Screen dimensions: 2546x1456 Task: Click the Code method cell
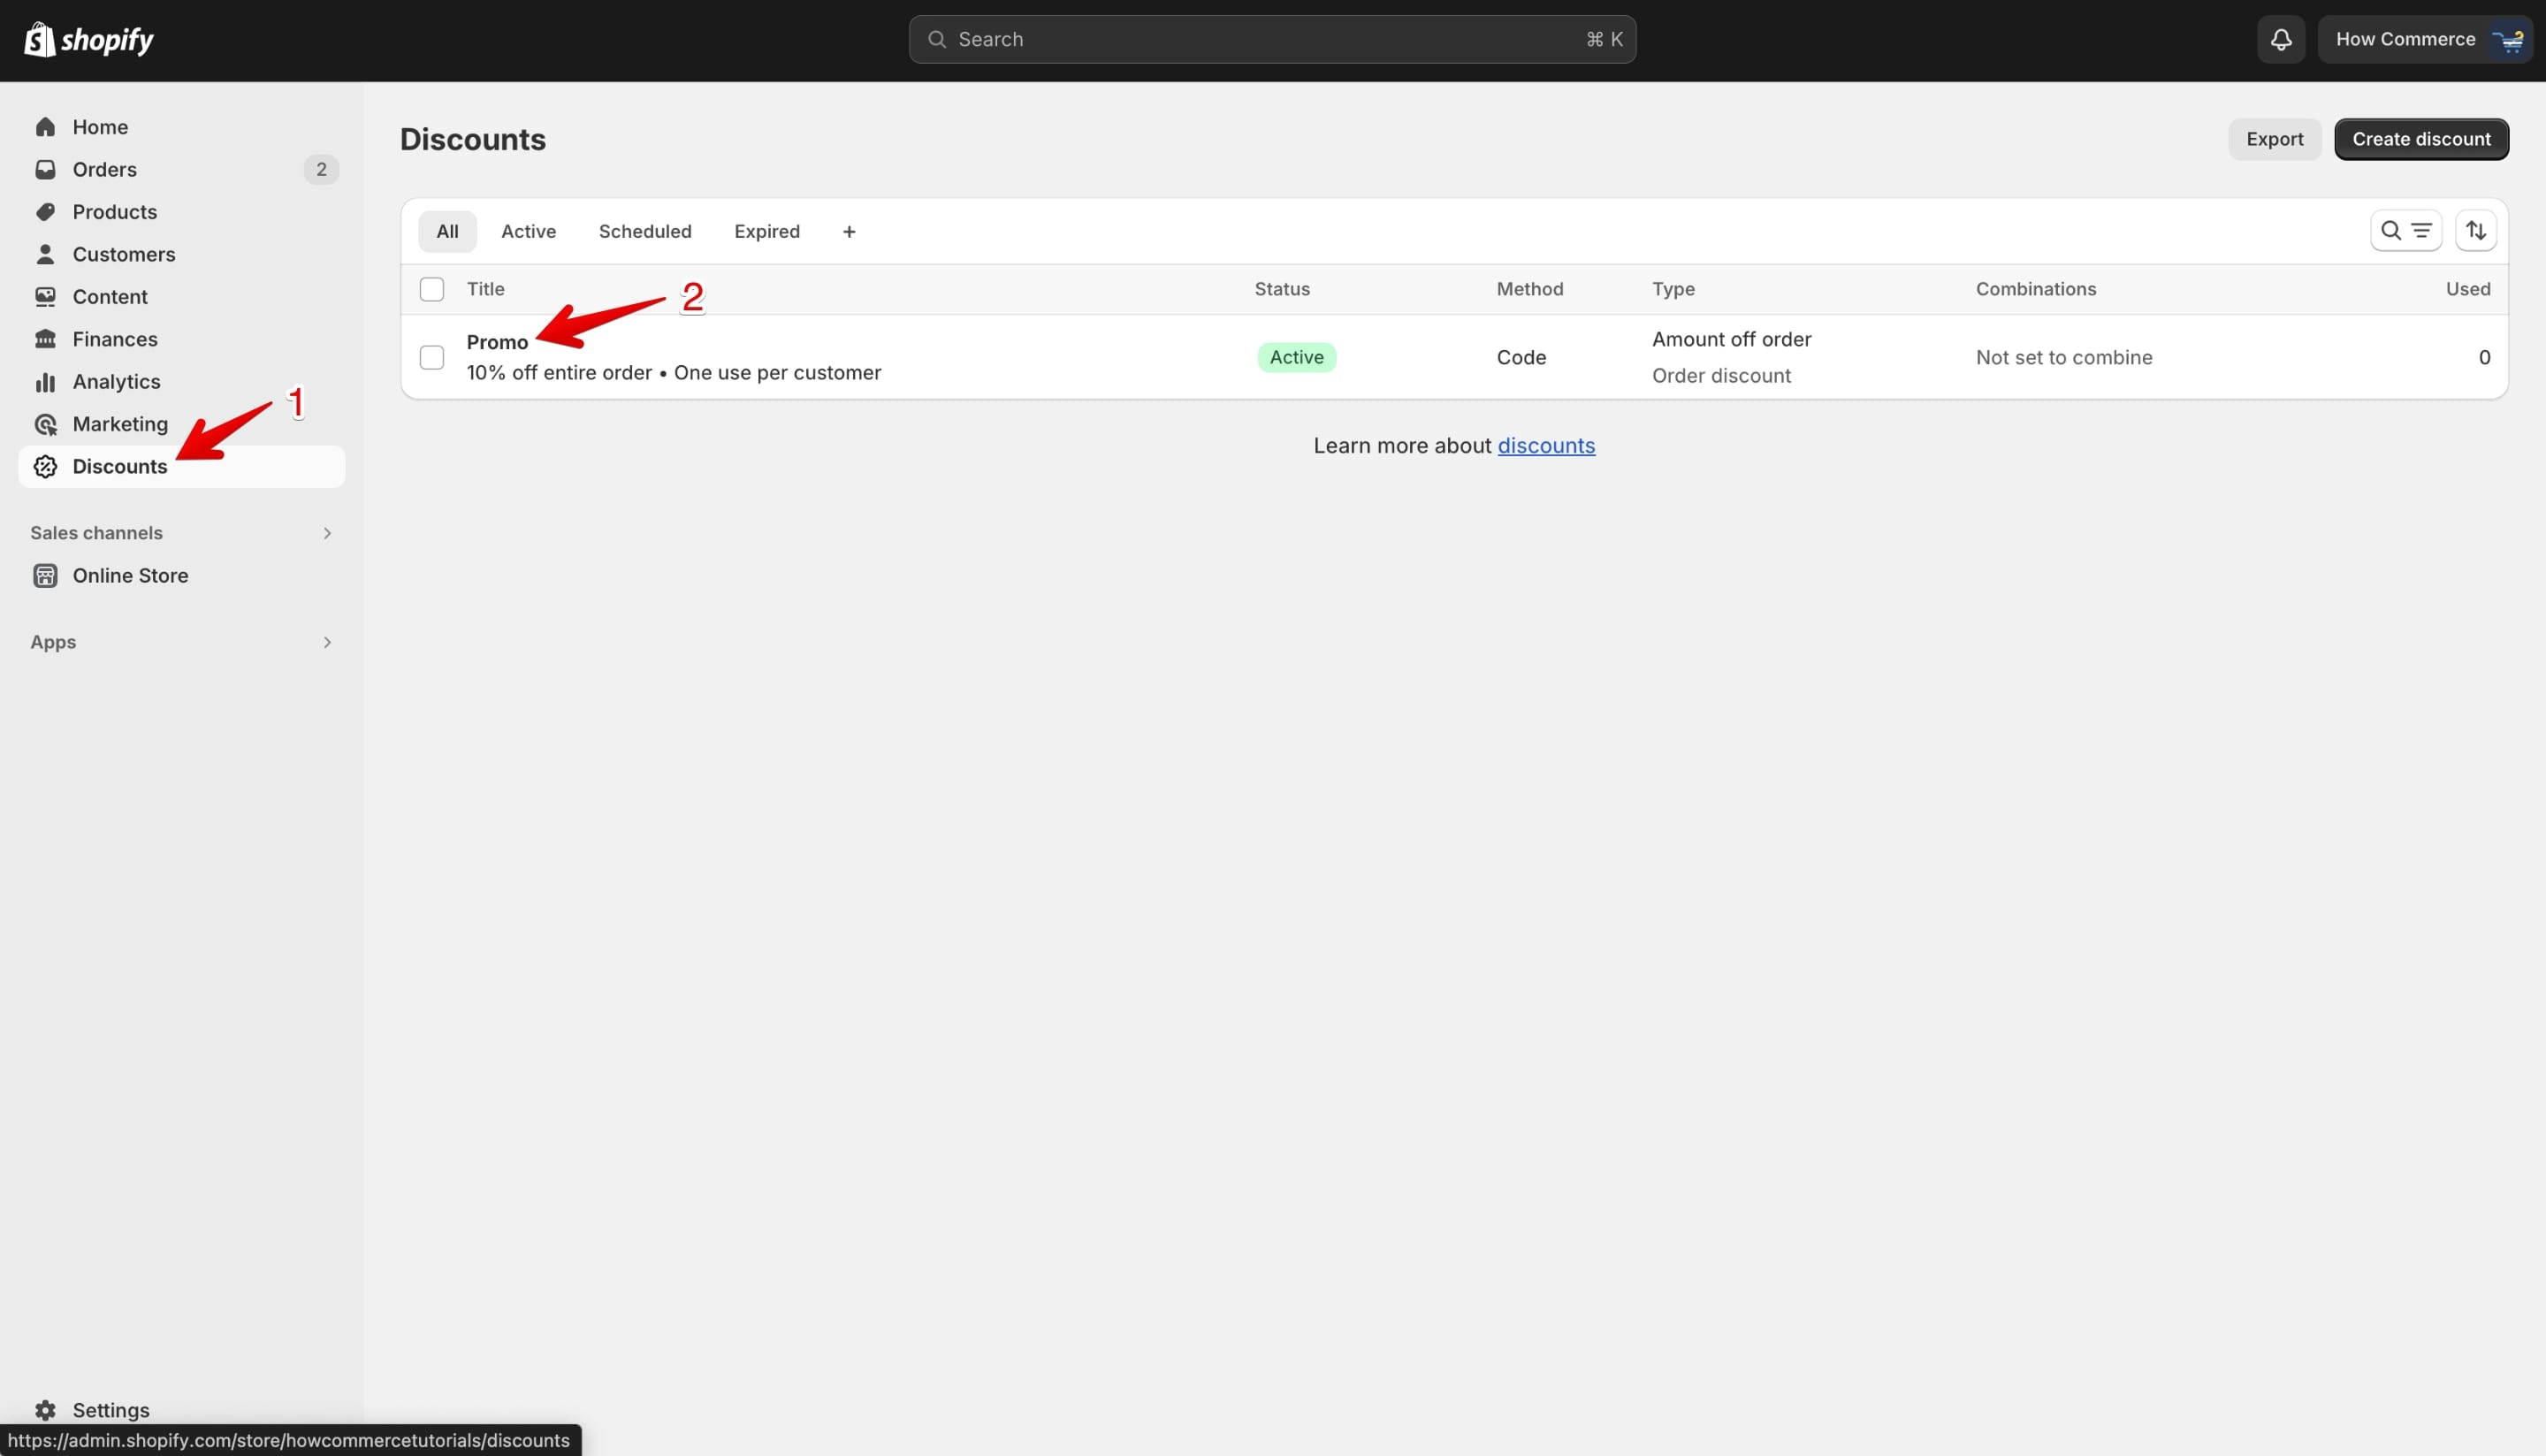pyautogui.click(x=1521, y=357)
